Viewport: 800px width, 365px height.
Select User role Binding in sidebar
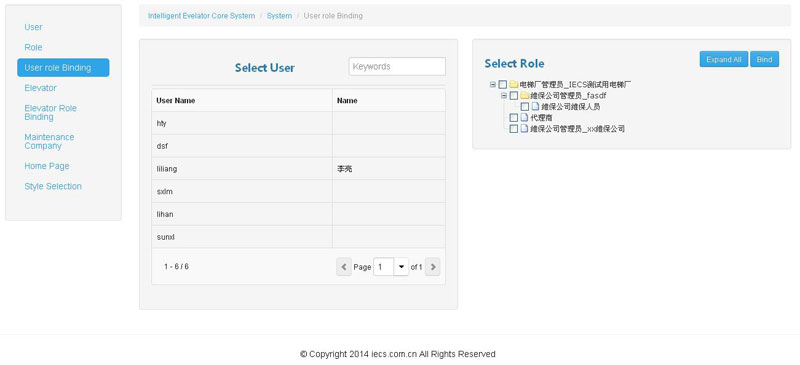(x=63, y=67)
